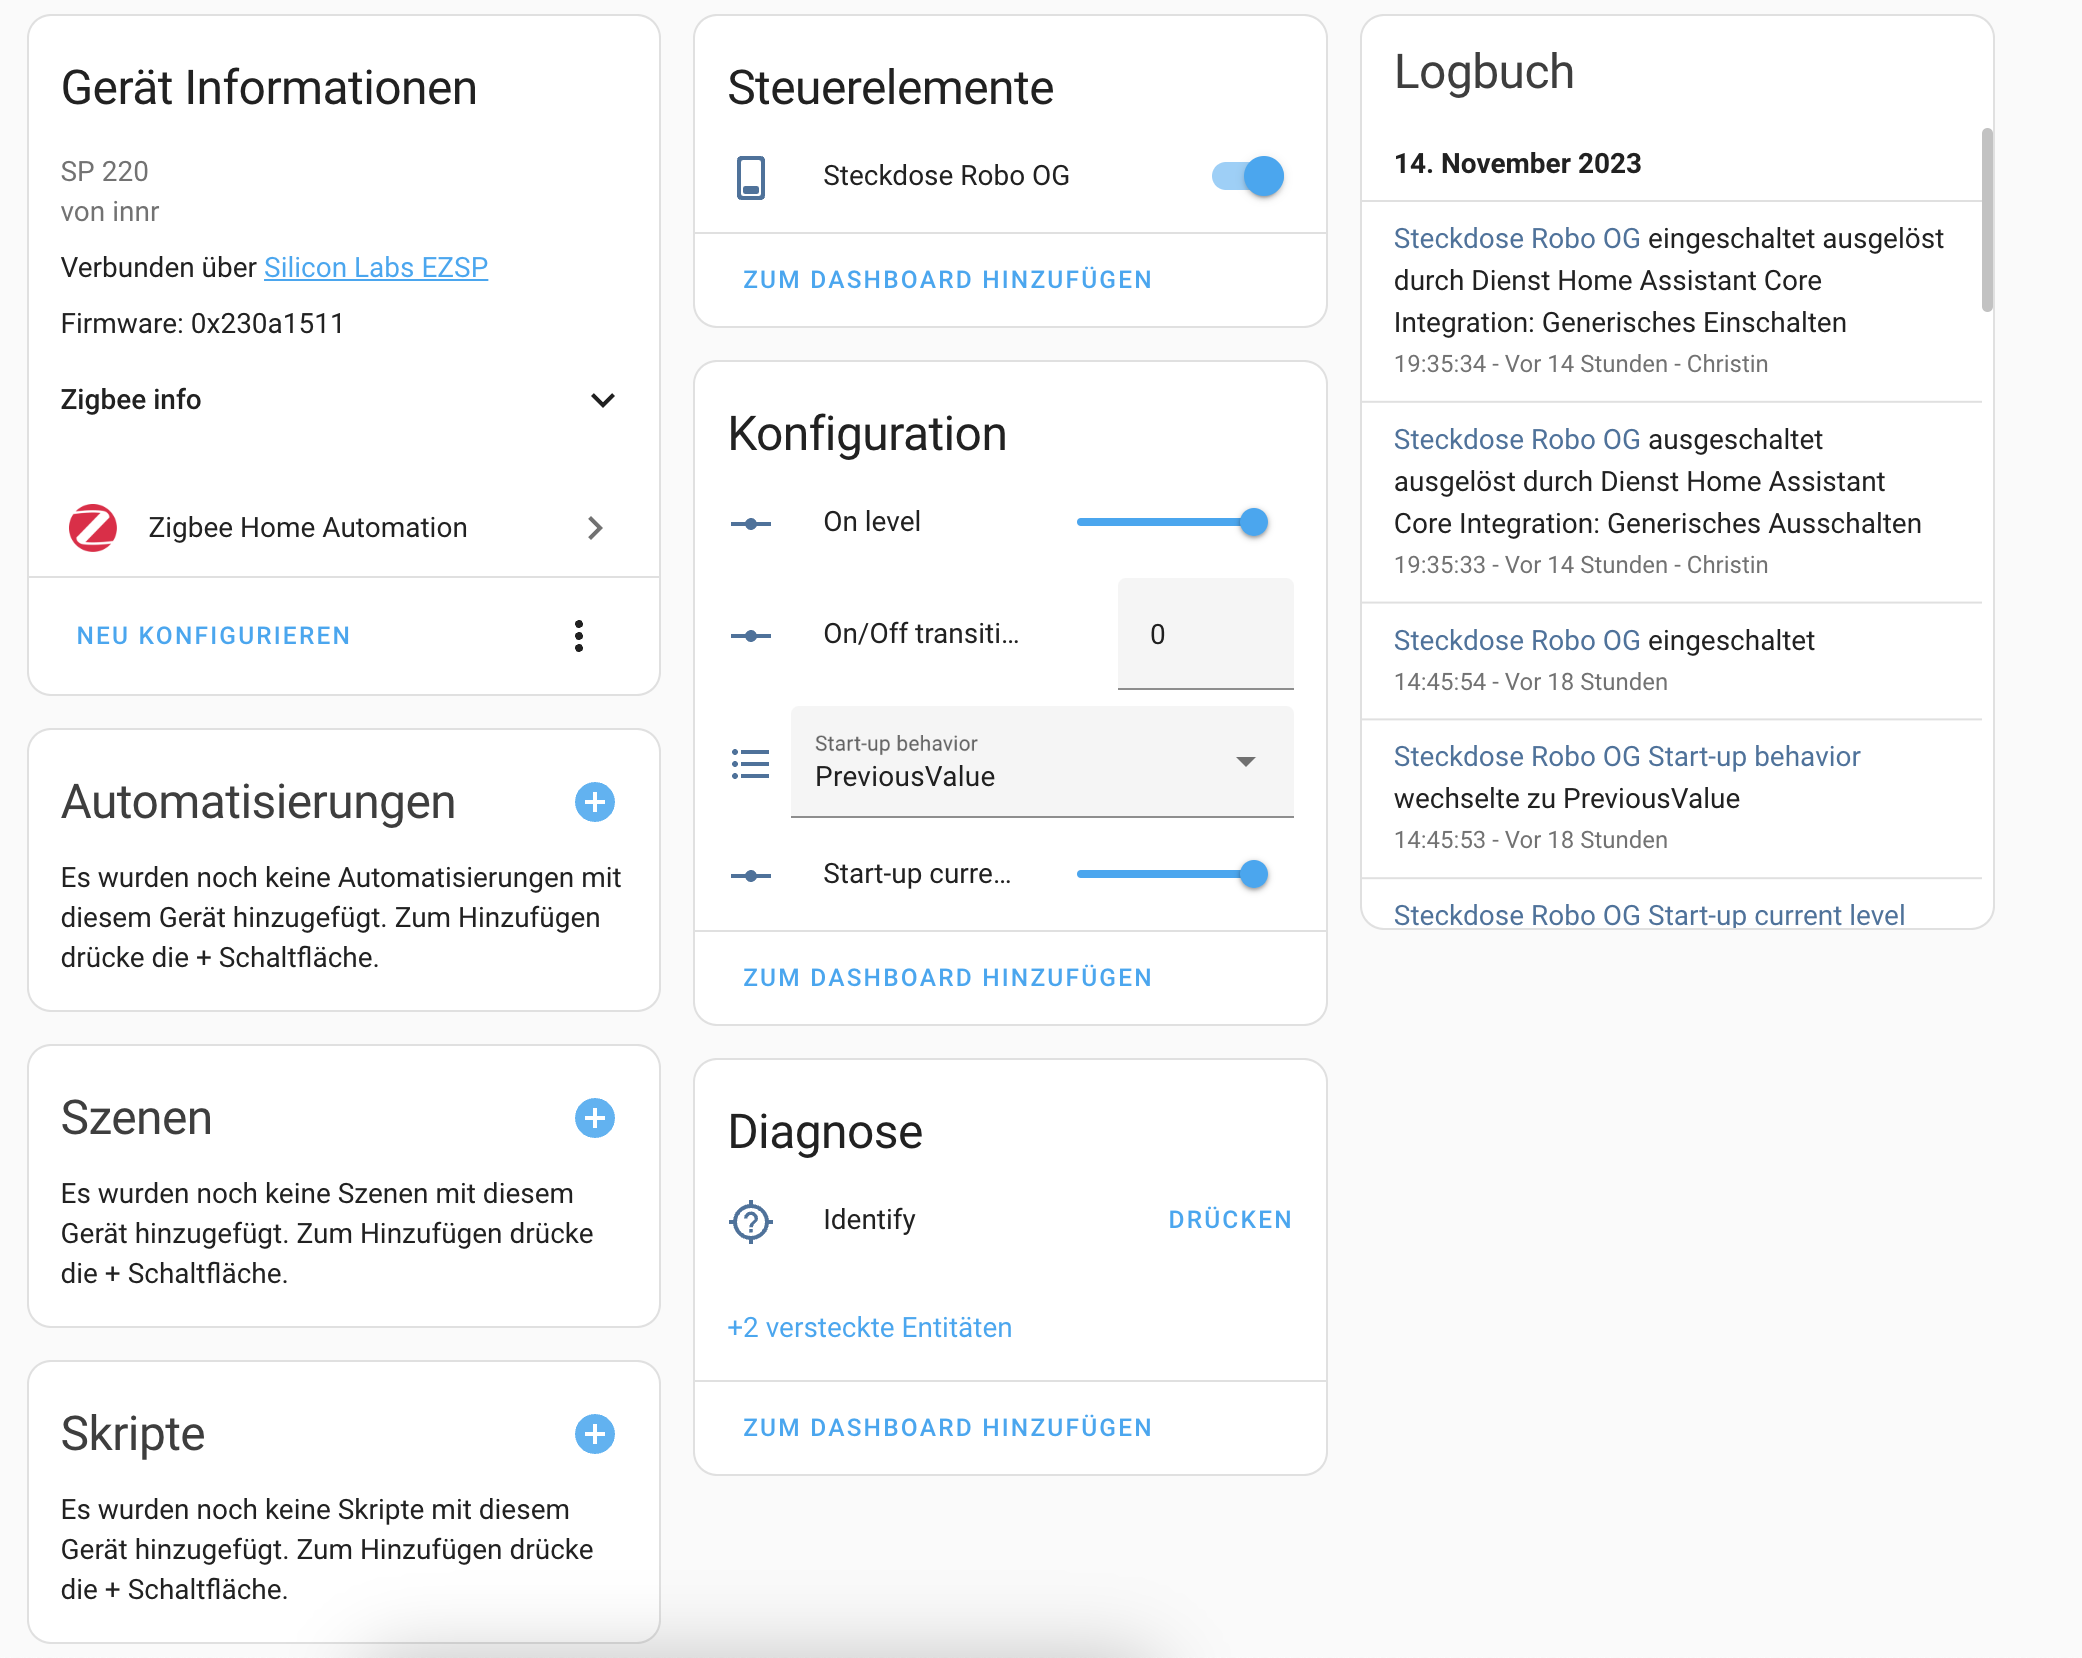
Task: Click the On/Off transition time input field
Action: coord(1206,634)
